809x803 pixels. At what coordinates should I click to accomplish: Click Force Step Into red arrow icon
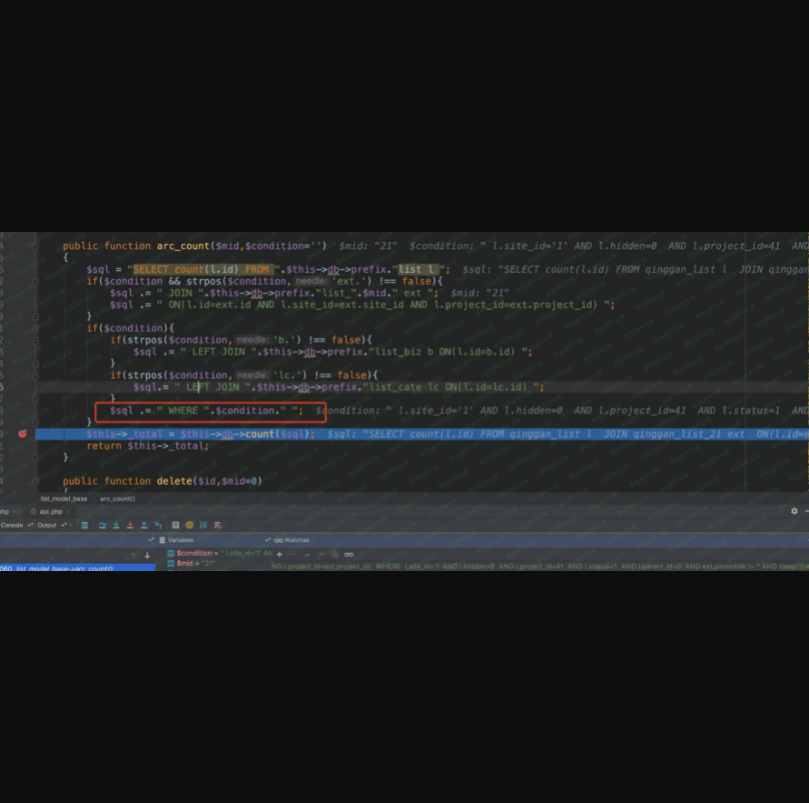click(x=130, y=525)
